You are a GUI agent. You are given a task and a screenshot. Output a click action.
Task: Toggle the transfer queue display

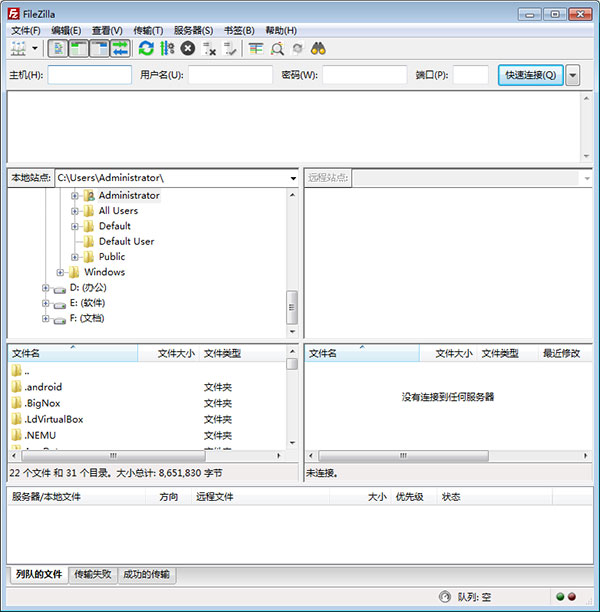(x=120, y=48)
